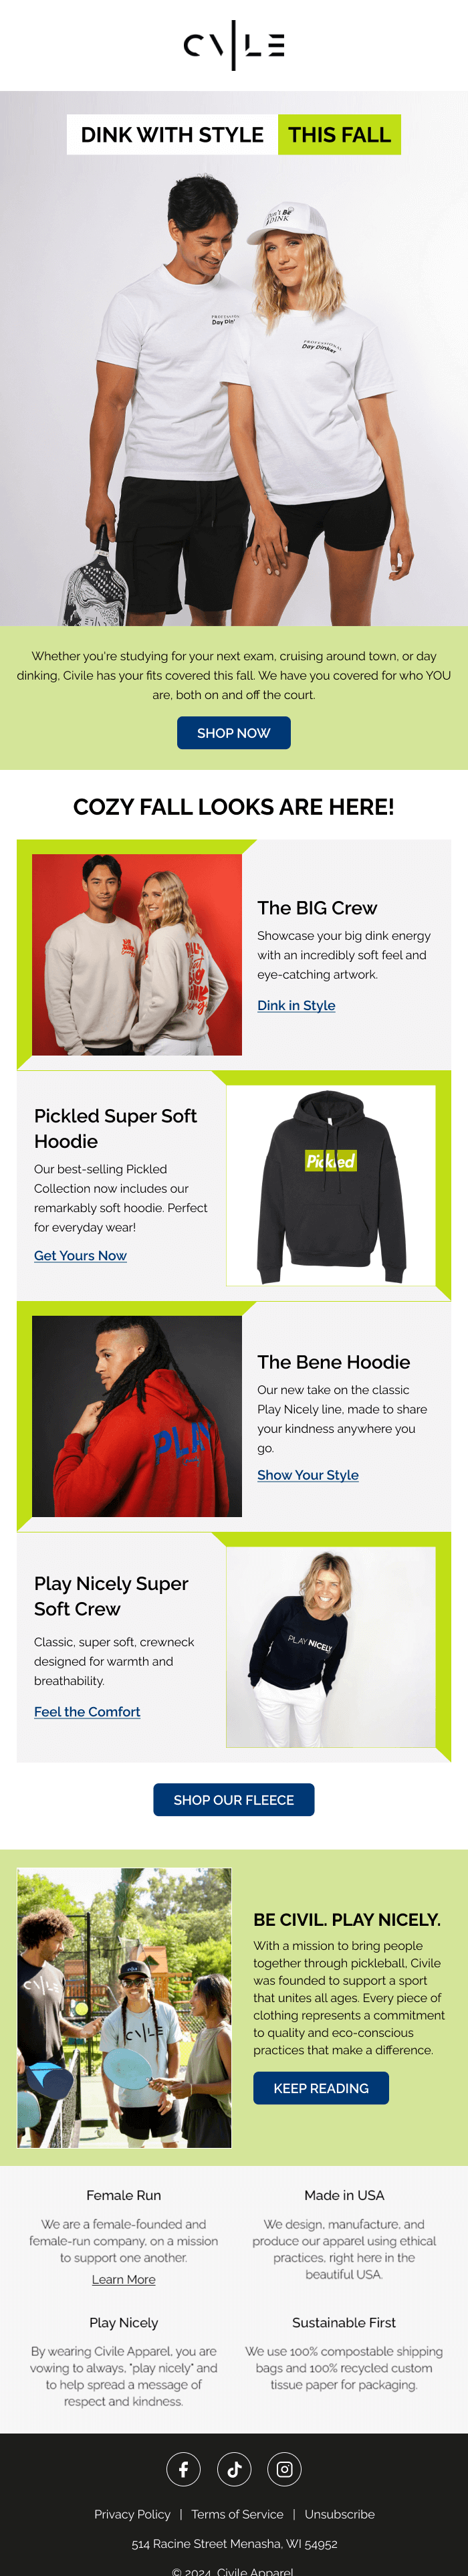The image size is (468, 2576).
Task: Open the TikTok social icon
Action: (x=234, y=2468)
